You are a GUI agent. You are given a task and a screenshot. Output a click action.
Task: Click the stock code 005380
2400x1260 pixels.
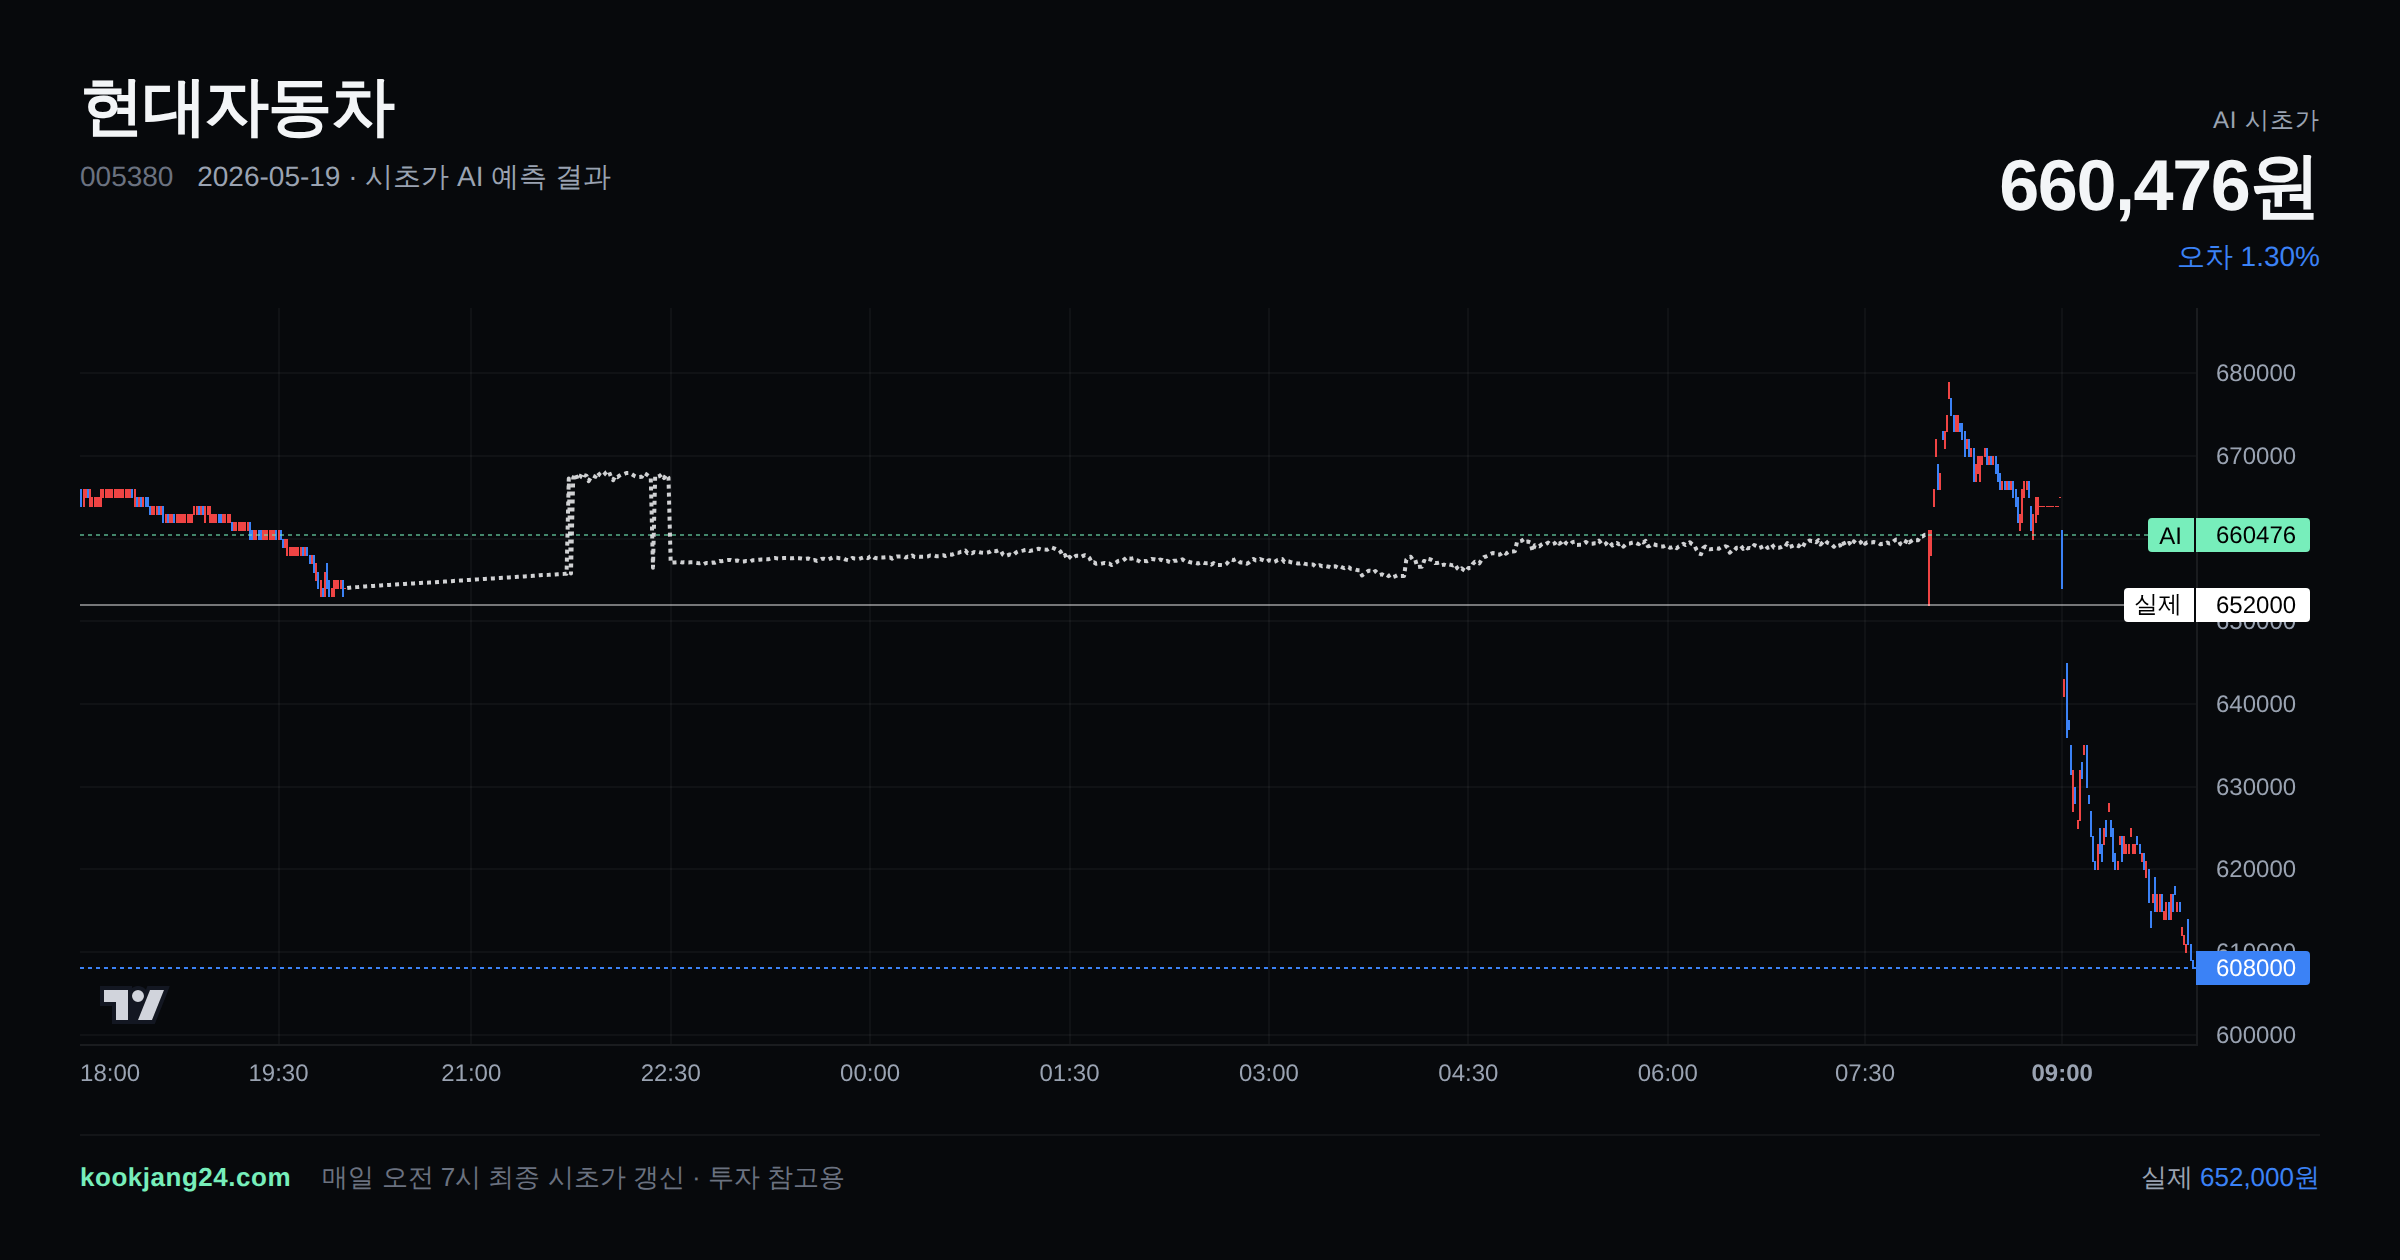click(126, 177)
